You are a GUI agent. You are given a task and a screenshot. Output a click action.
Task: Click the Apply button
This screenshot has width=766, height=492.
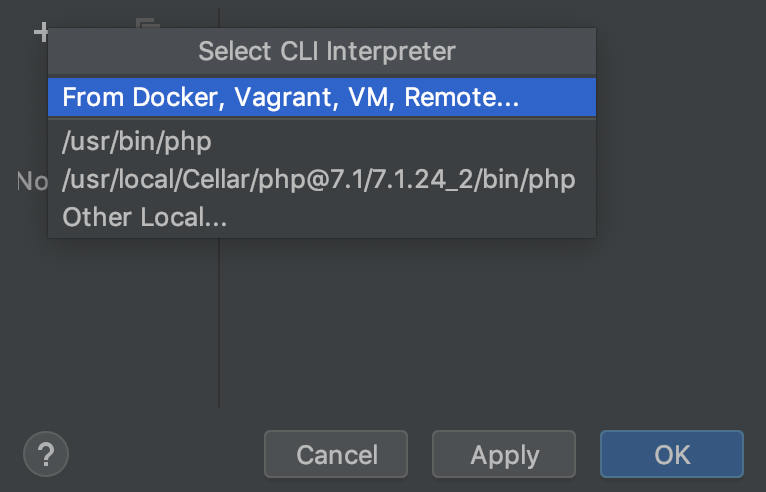pos(504,455)
